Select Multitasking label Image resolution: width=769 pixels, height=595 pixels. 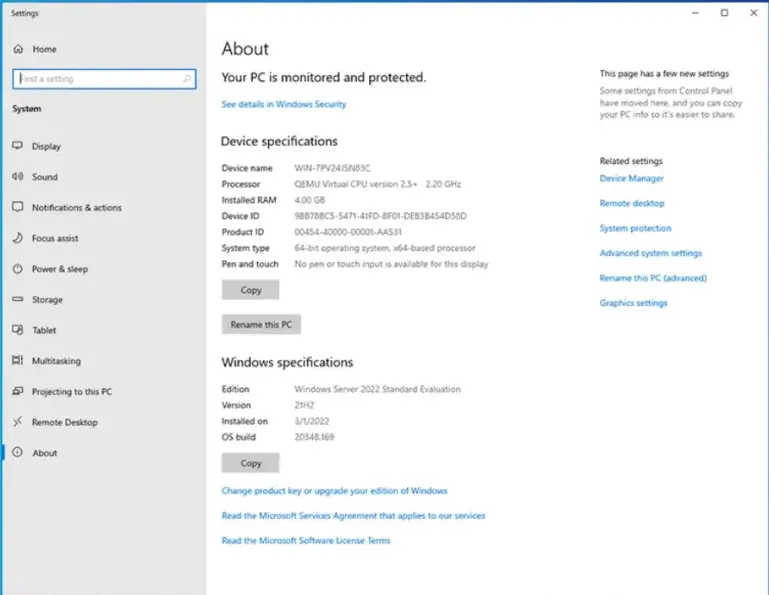coord(56,361)
